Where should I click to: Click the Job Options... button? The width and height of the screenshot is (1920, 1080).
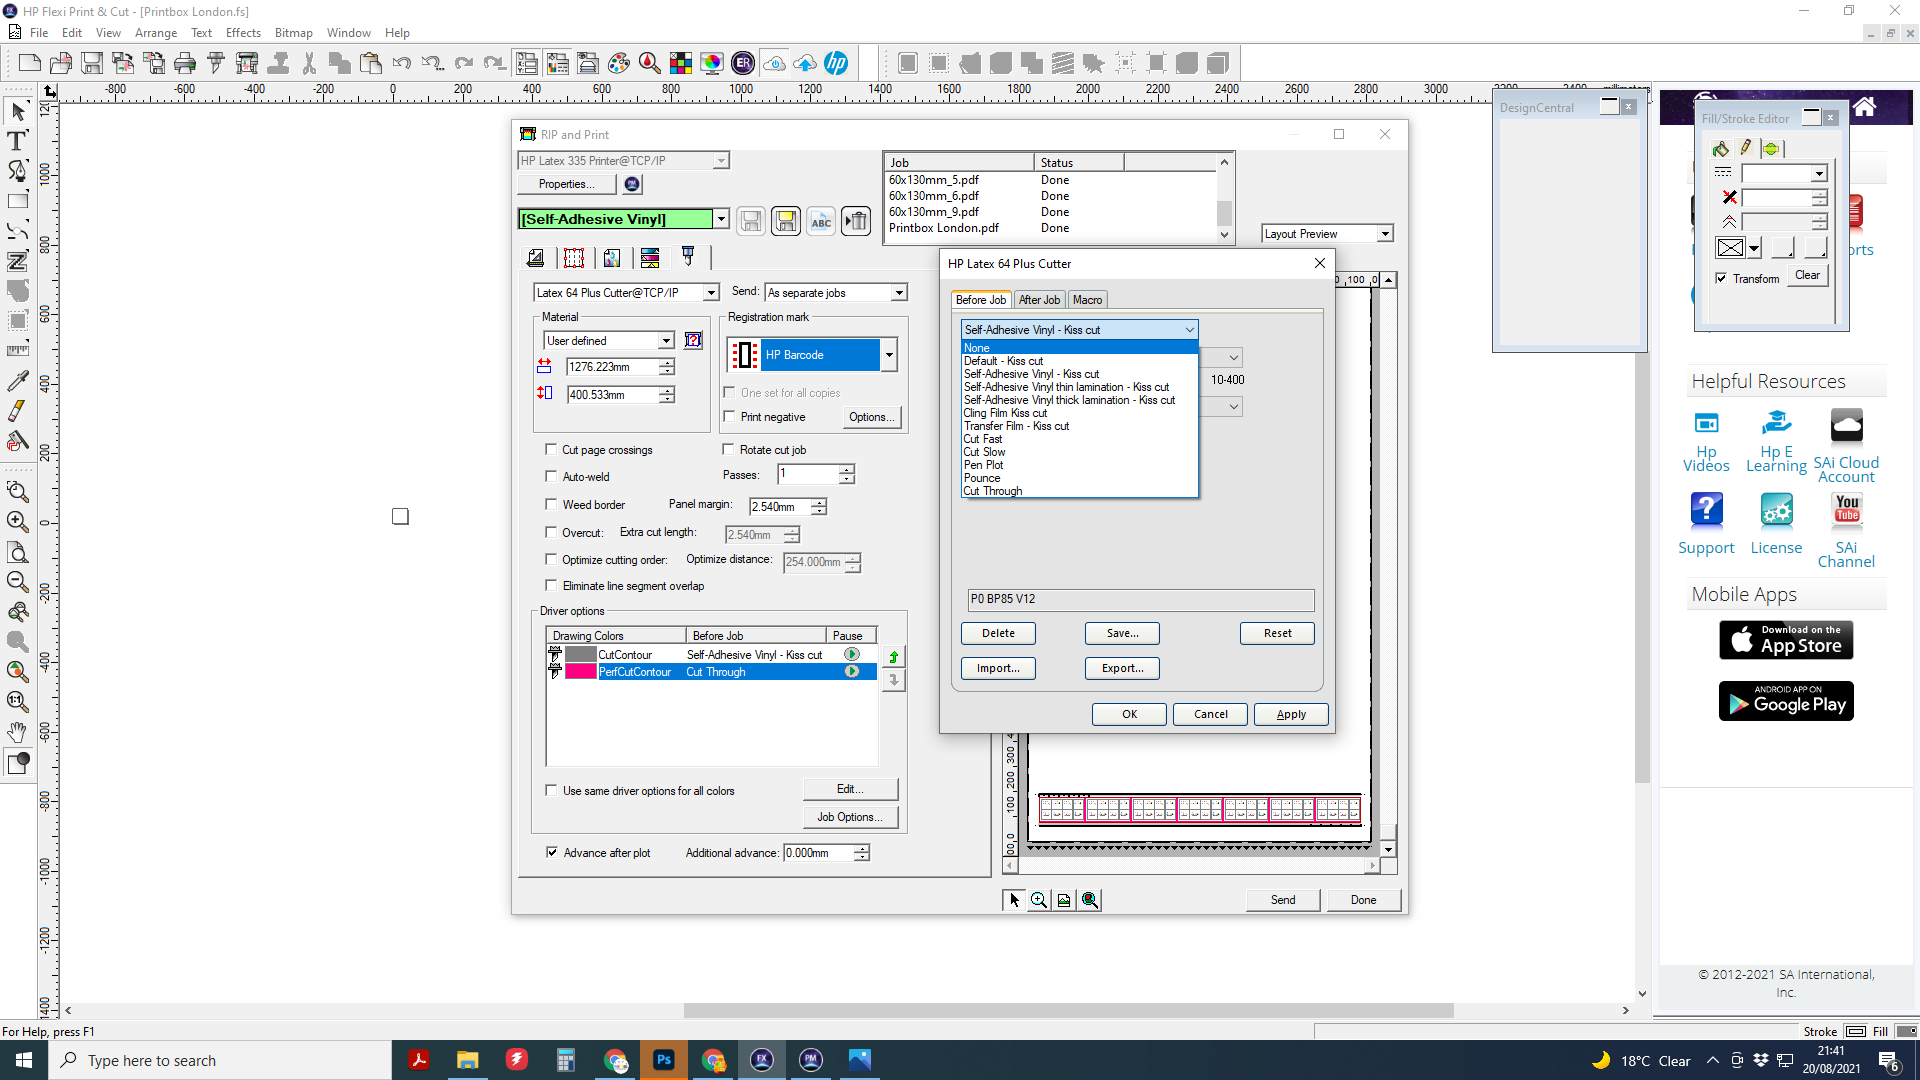point(850,817)
